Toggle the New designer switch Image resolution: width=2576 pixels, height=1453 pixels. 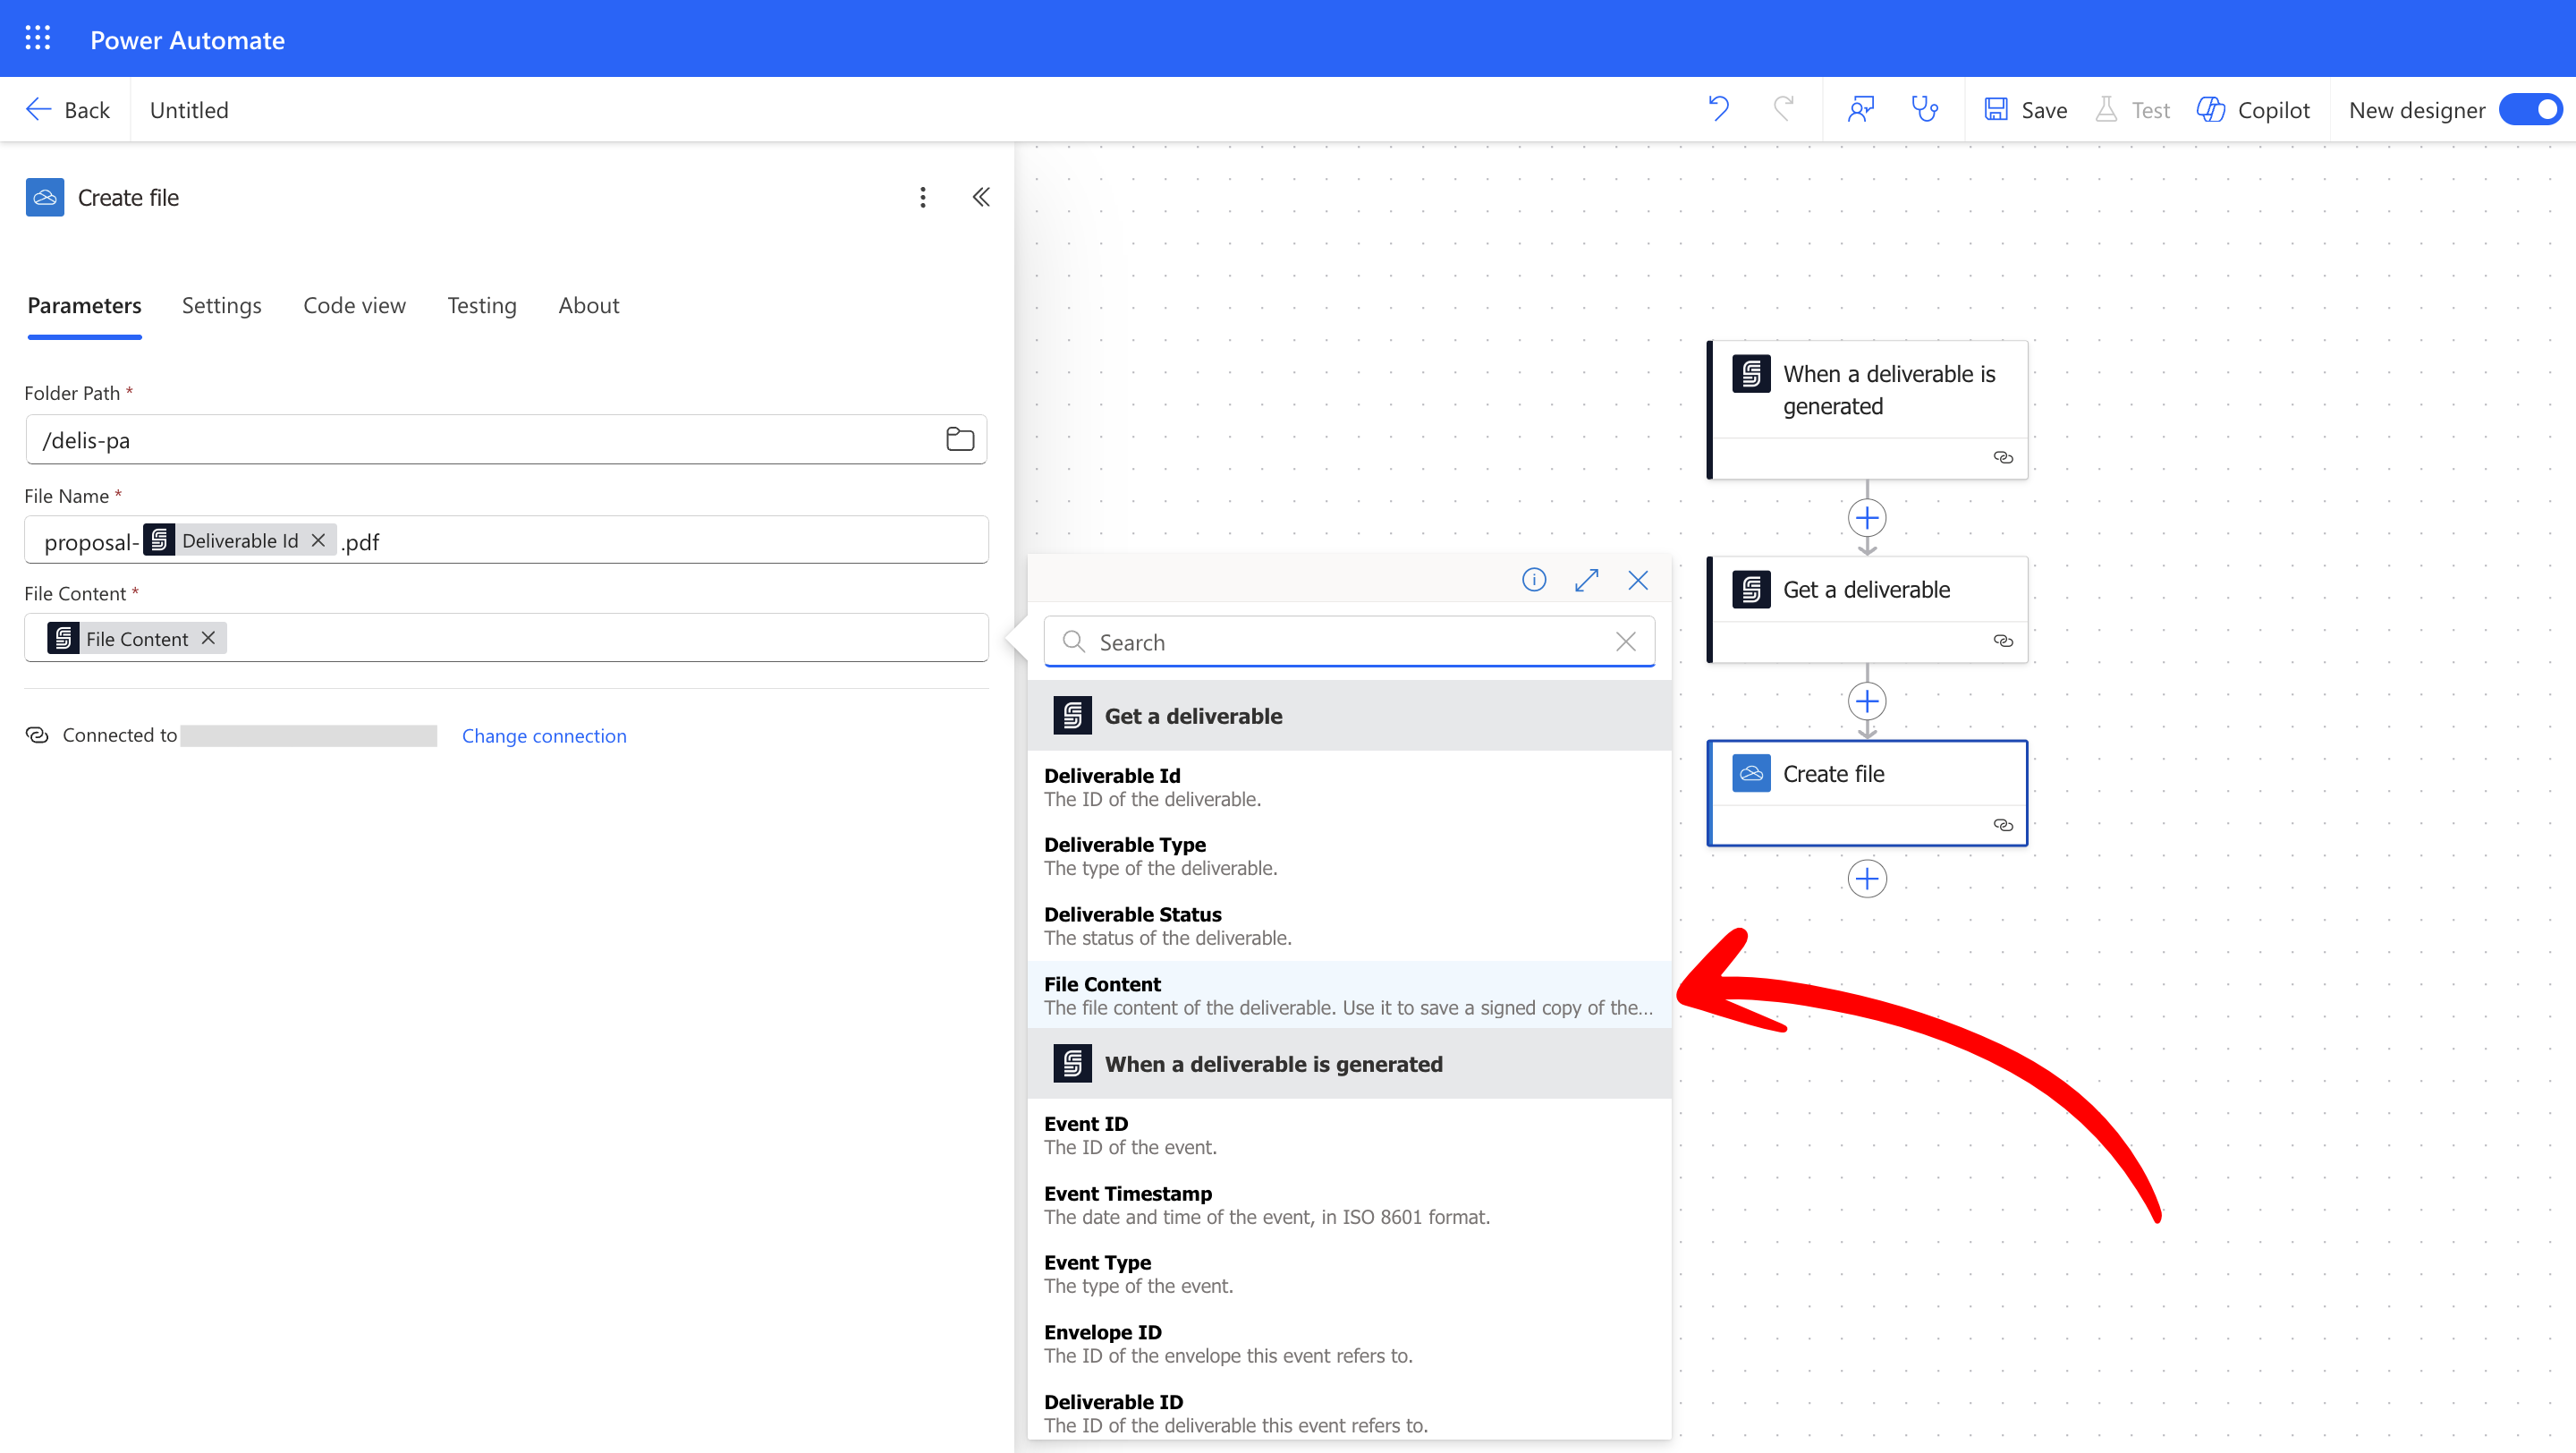(2529, 109)
